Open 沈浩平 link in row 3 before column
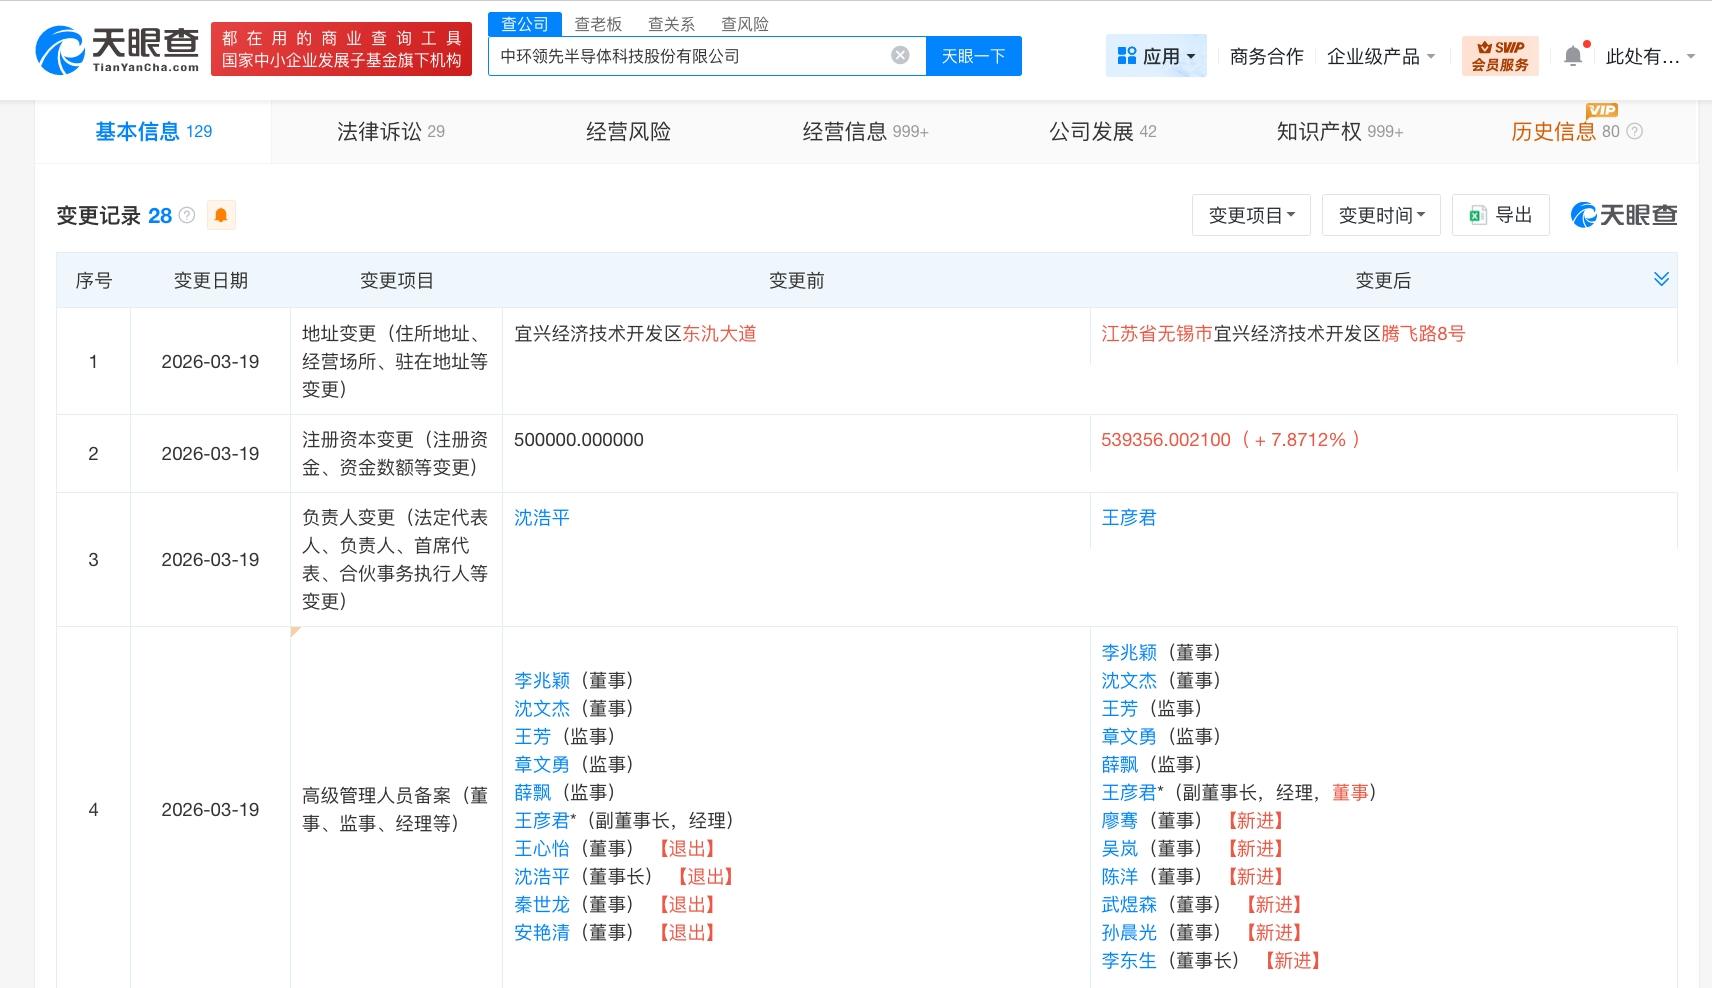This screenshot has height=988, width=1712. (542, 517)
